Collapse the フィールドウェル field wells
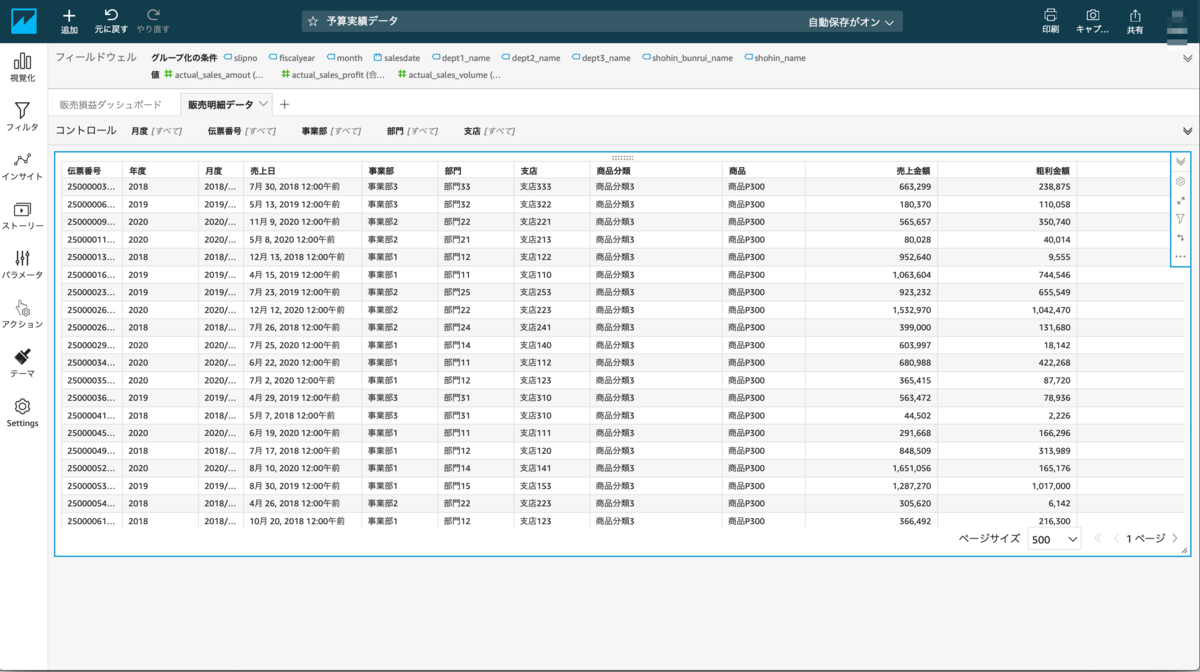1200x672 pixels. (x=1187, y=59)
